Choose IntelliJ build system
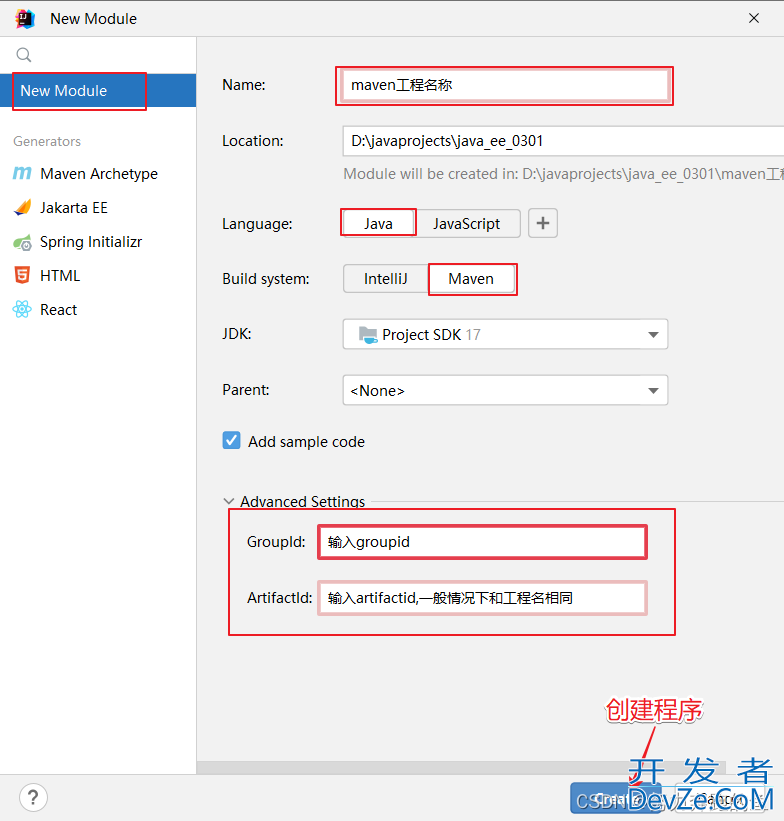The image size is (784, 821). coord(385,279)
